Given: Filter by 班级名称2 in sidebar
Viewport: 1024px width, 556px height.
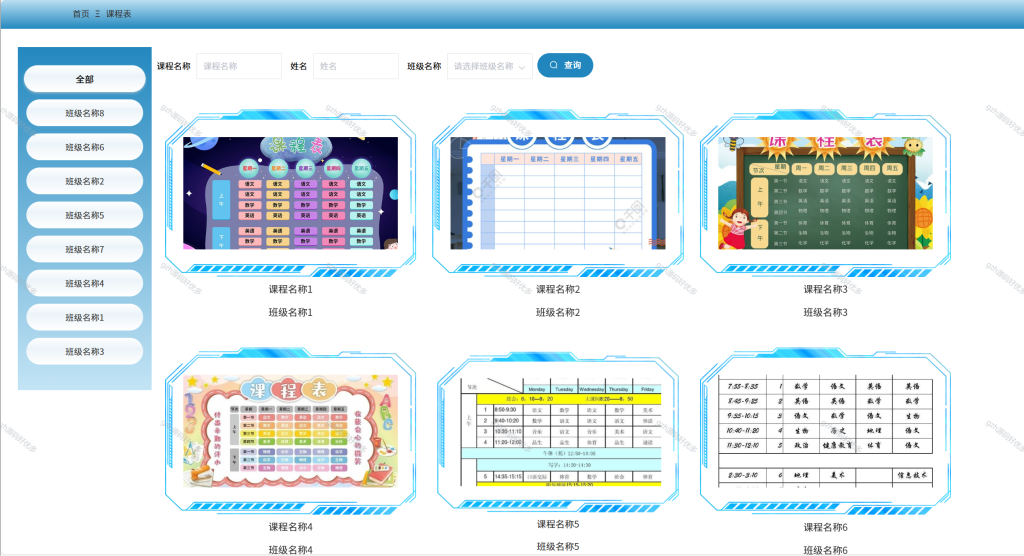Looking at the screenshot, I should [x=85, y=181].
